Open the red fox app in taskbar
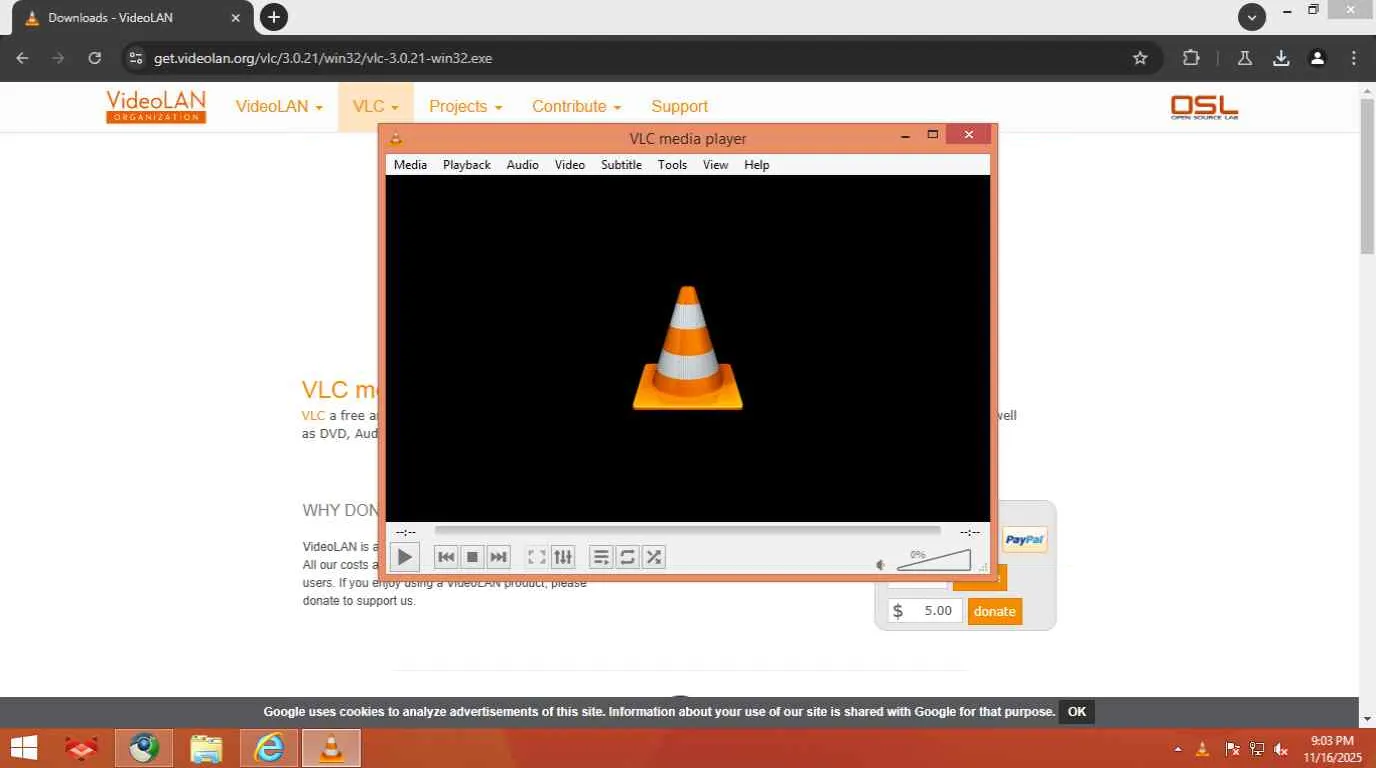 point(82,748)
